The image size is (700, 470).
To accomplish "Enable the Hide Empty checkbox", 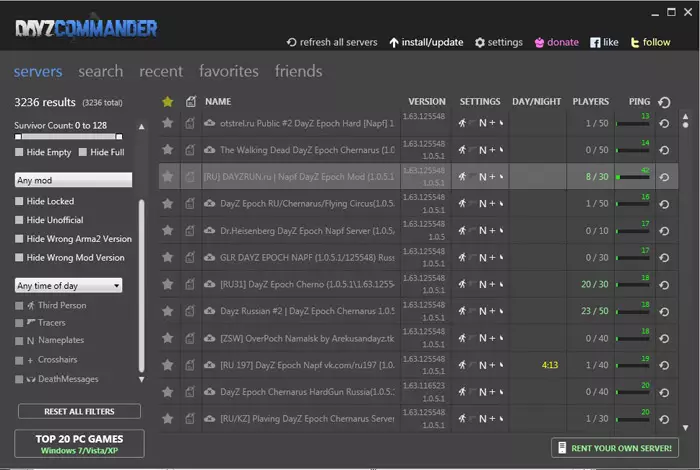I will click(19, 152).
